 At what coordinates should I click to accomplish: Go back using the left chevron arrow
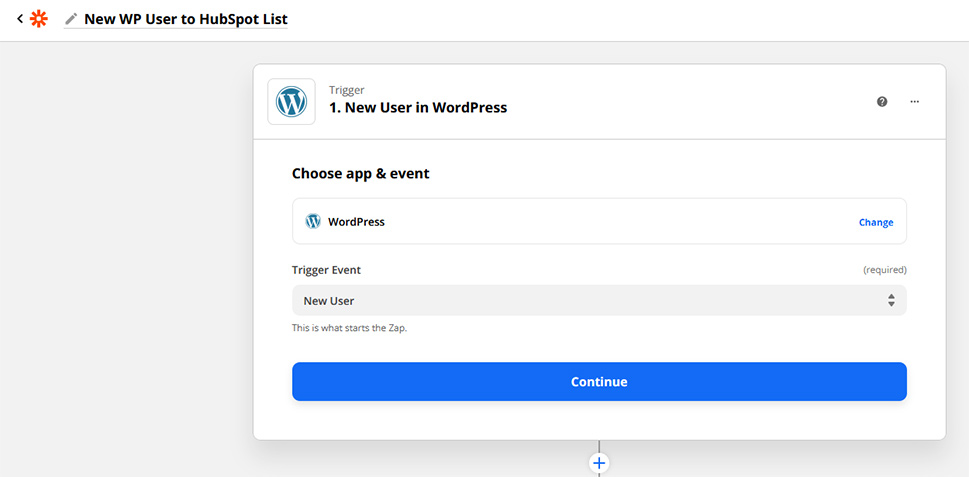(x=20, y=19)
